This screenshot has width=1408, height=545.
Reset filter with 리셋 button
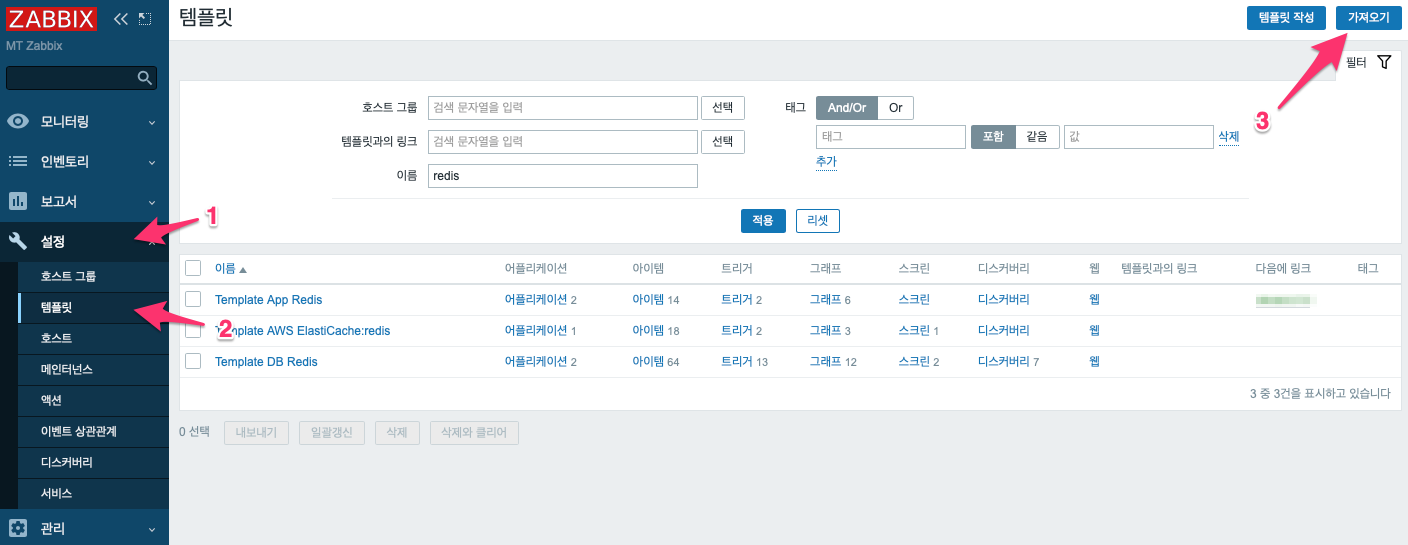click(818, 221)
